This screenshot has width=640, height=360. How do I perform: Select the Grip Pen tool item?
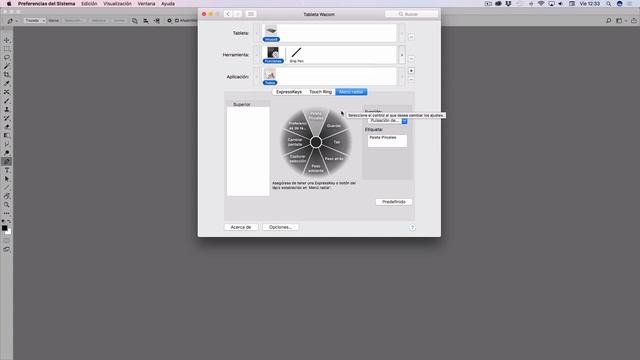pyautogui.click(x=297, y=55)
